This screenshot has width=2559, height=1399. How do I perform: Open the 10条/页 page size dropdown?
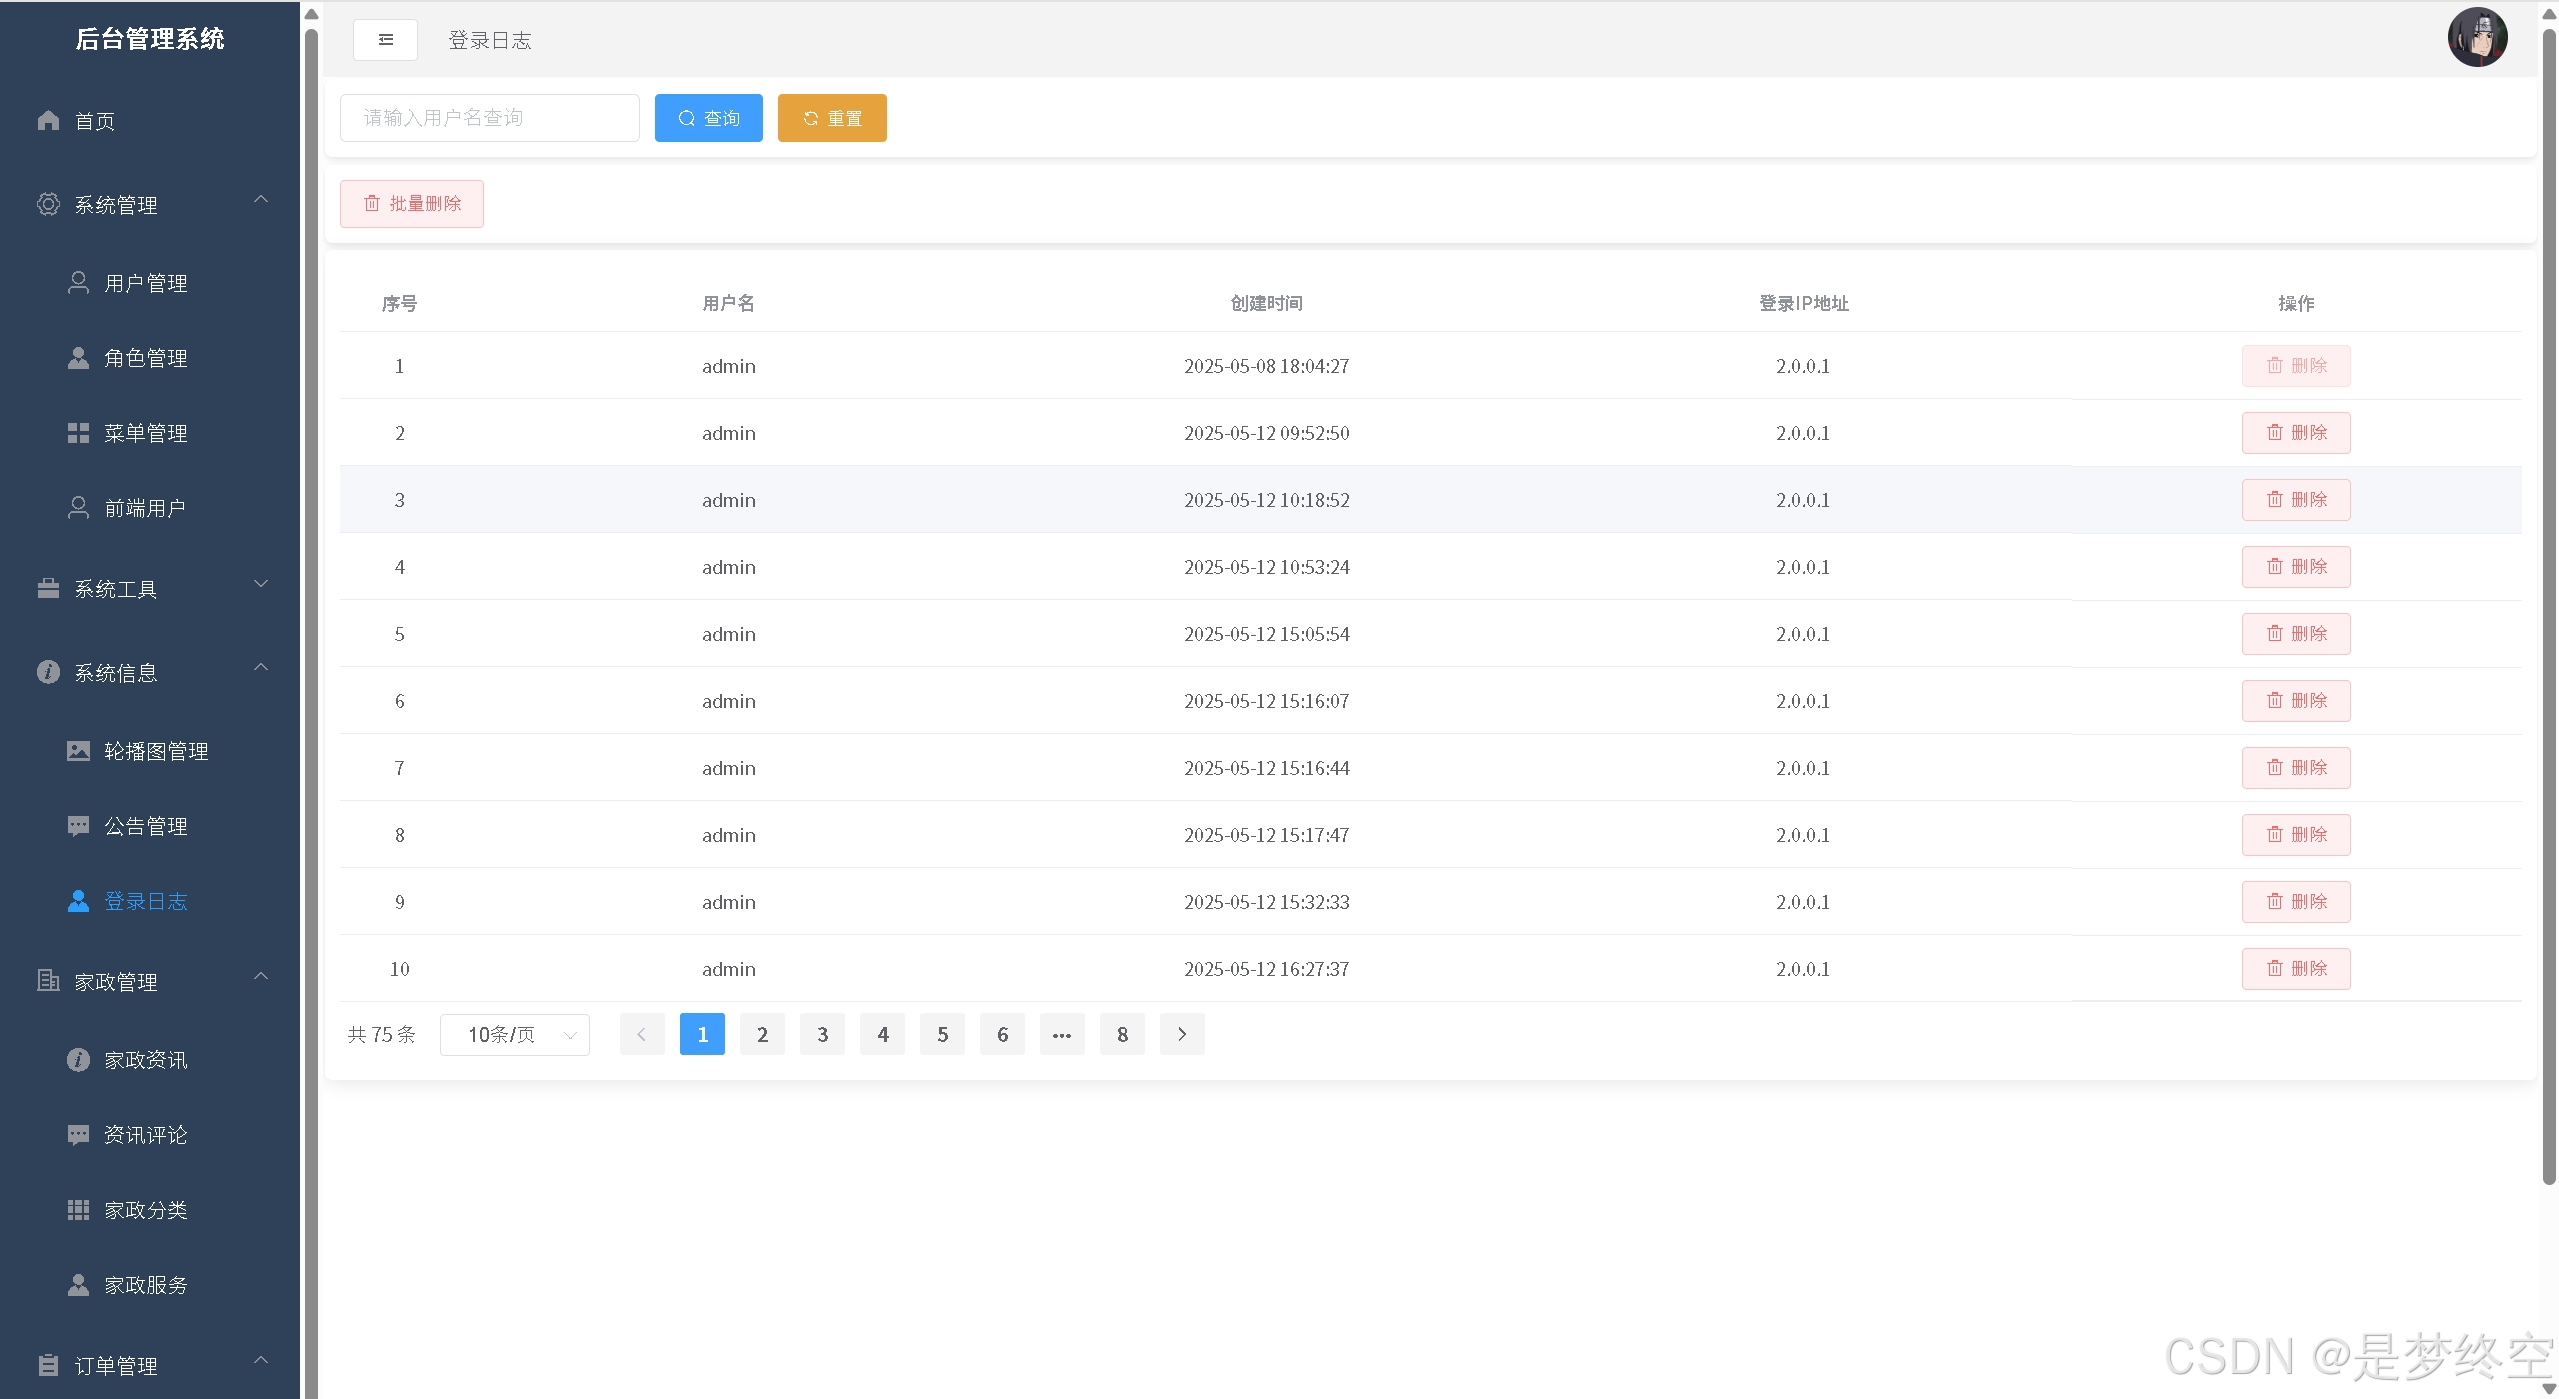tap(514, 1034)
